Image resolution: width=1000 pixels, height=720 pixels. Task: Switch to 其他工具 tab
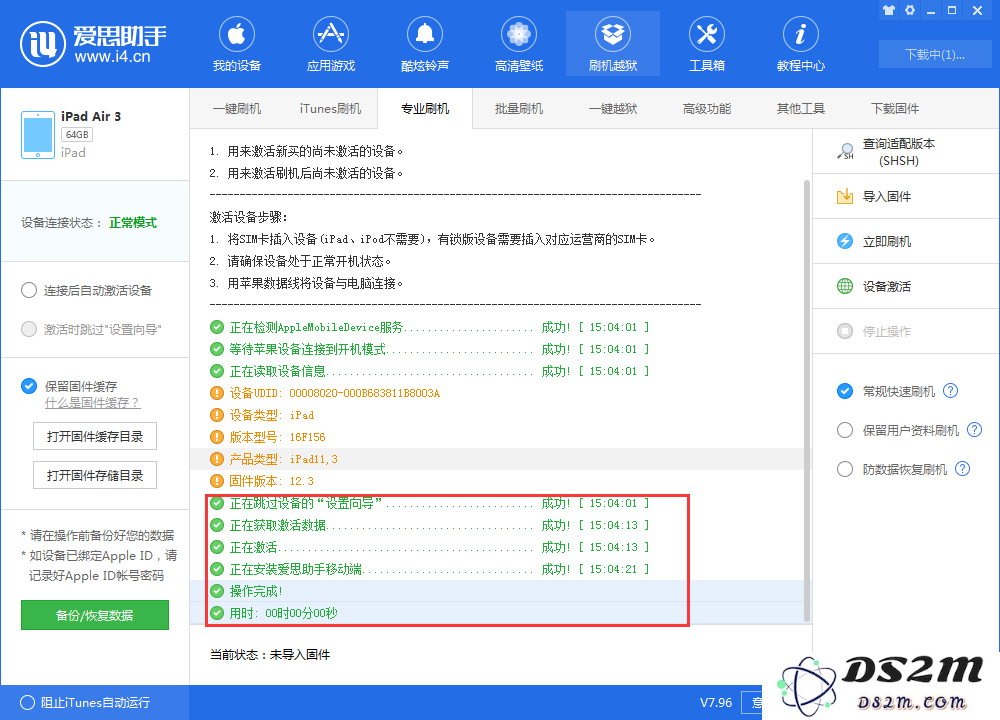point(800,108)
